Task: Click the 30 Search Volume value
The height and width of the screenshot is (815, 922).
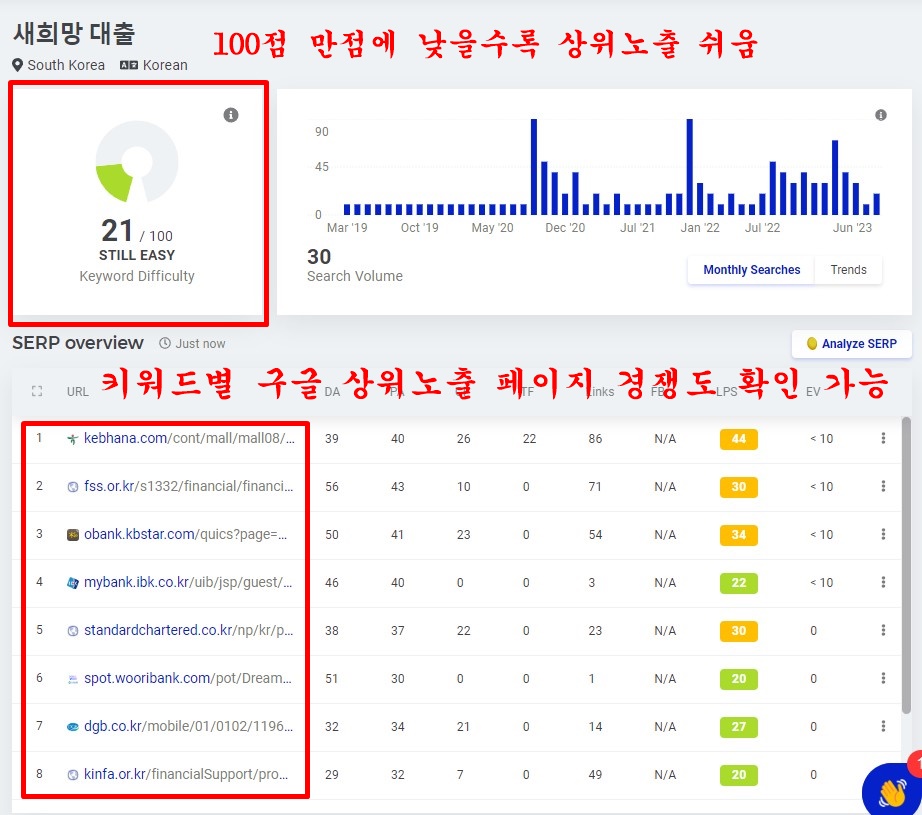Action: tap(319, 256)
